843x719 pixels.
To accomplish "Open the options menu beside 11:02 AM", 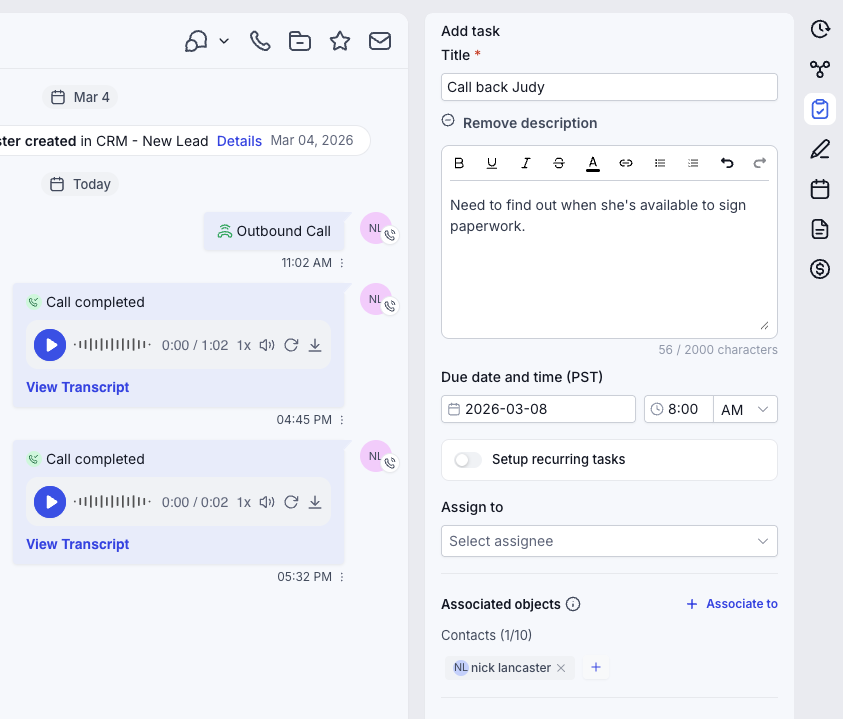I will (340, 263).
